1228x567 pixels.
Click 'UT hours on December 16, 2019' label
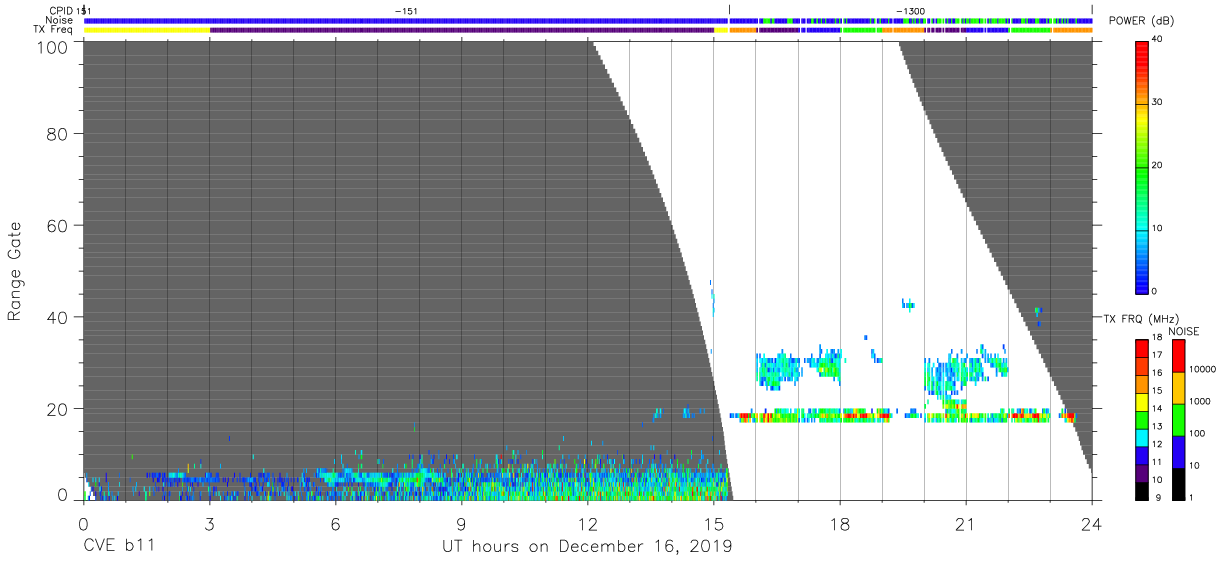pos(587,547)
